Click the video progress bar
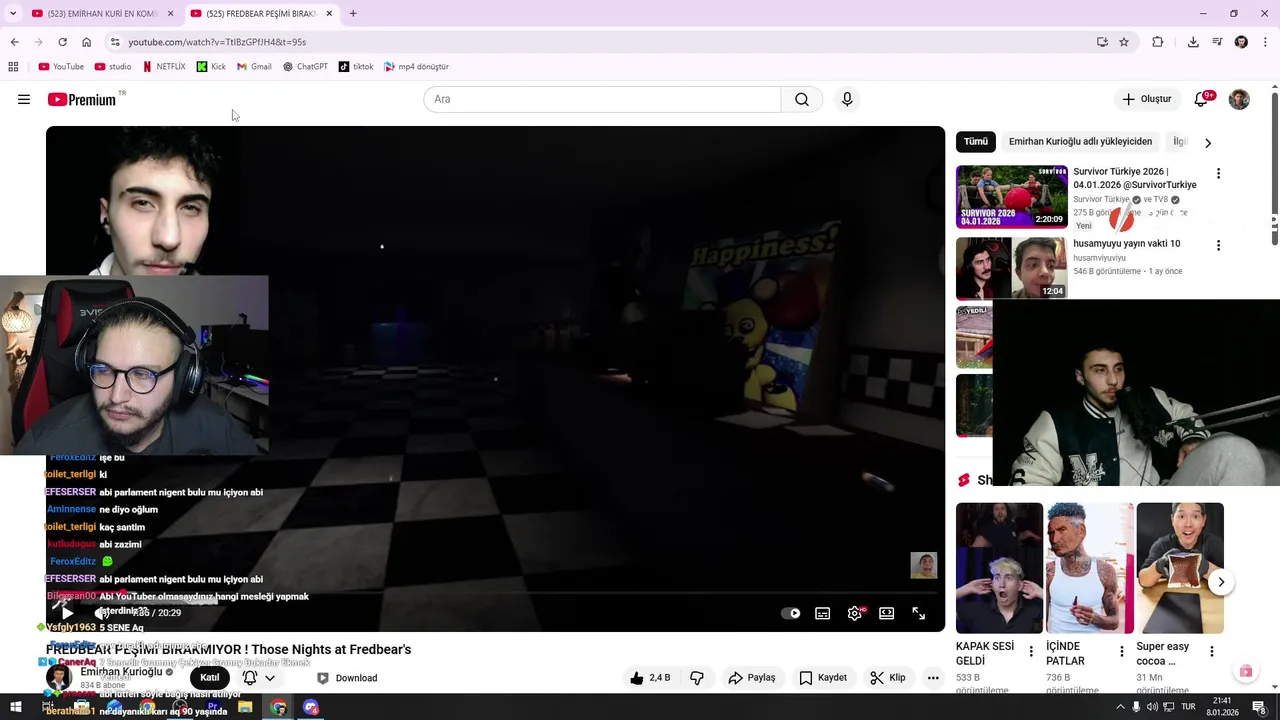 [495, 594]
